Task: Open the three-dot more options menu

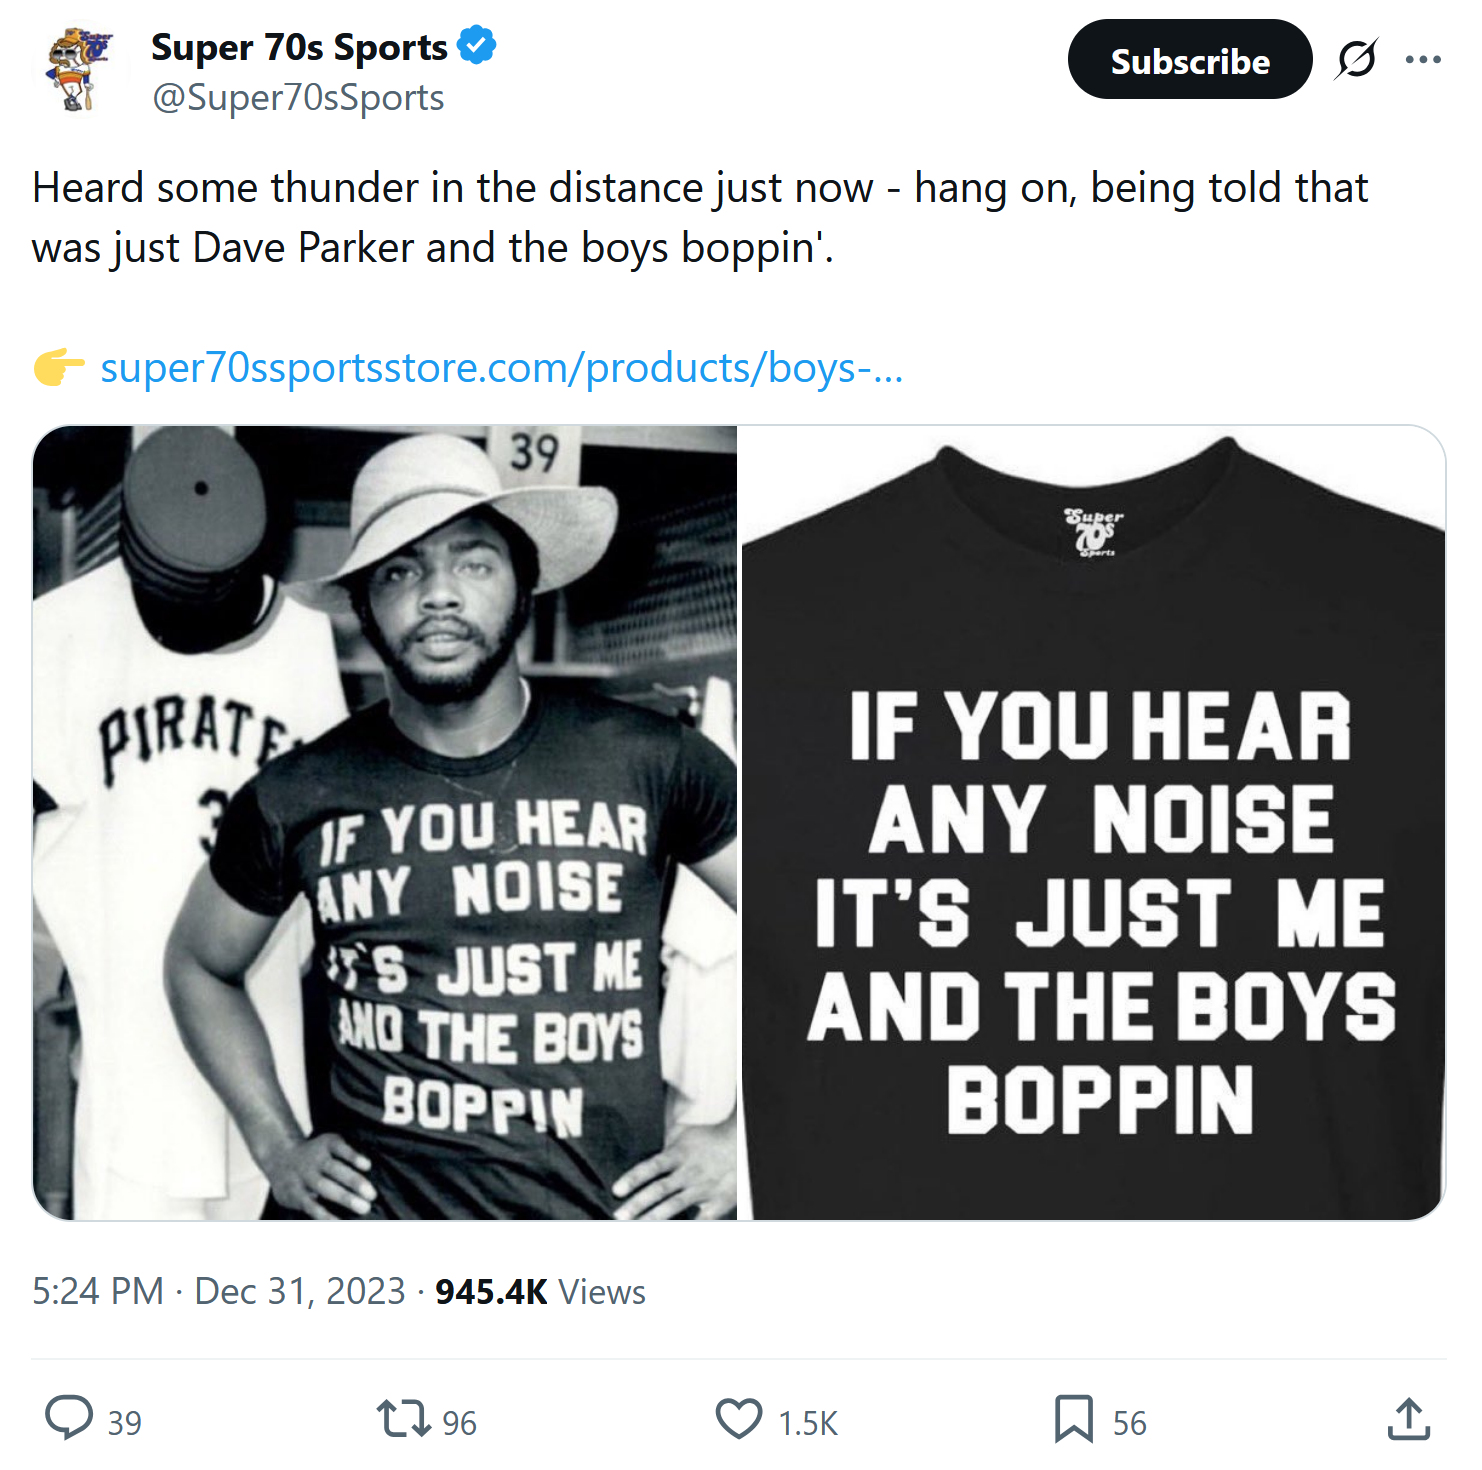Action: [1422, 60]
